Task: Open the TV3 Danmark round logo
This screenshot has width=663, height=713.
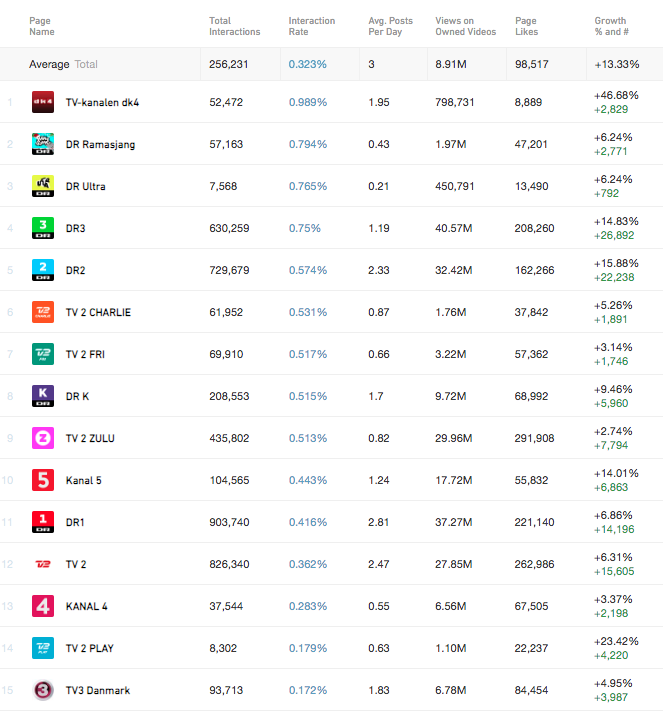Action: point(43,690)
